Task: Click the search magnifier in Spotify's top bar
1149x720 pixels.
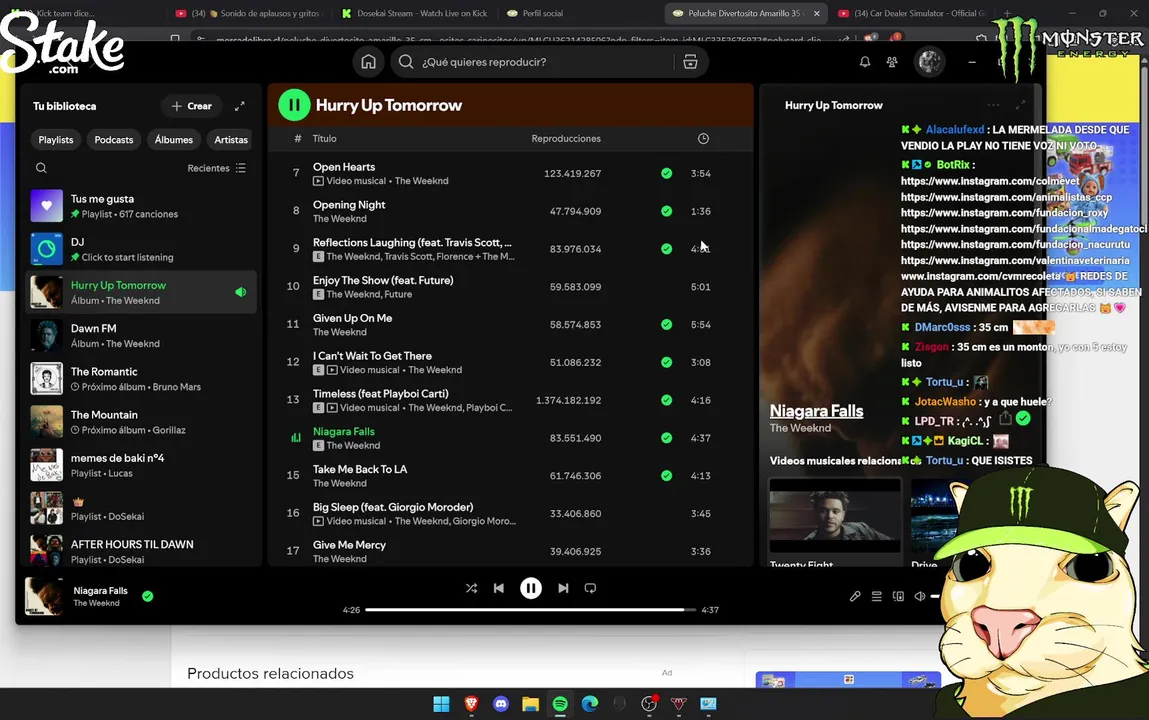Action: click(406, 62)
